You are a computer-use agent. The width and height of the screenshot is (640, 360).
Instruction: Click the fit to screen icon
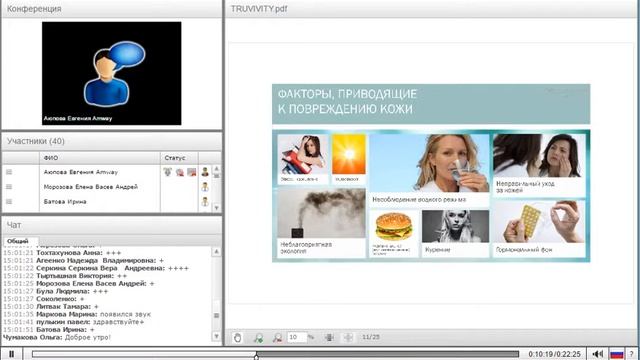coord(348,337)
